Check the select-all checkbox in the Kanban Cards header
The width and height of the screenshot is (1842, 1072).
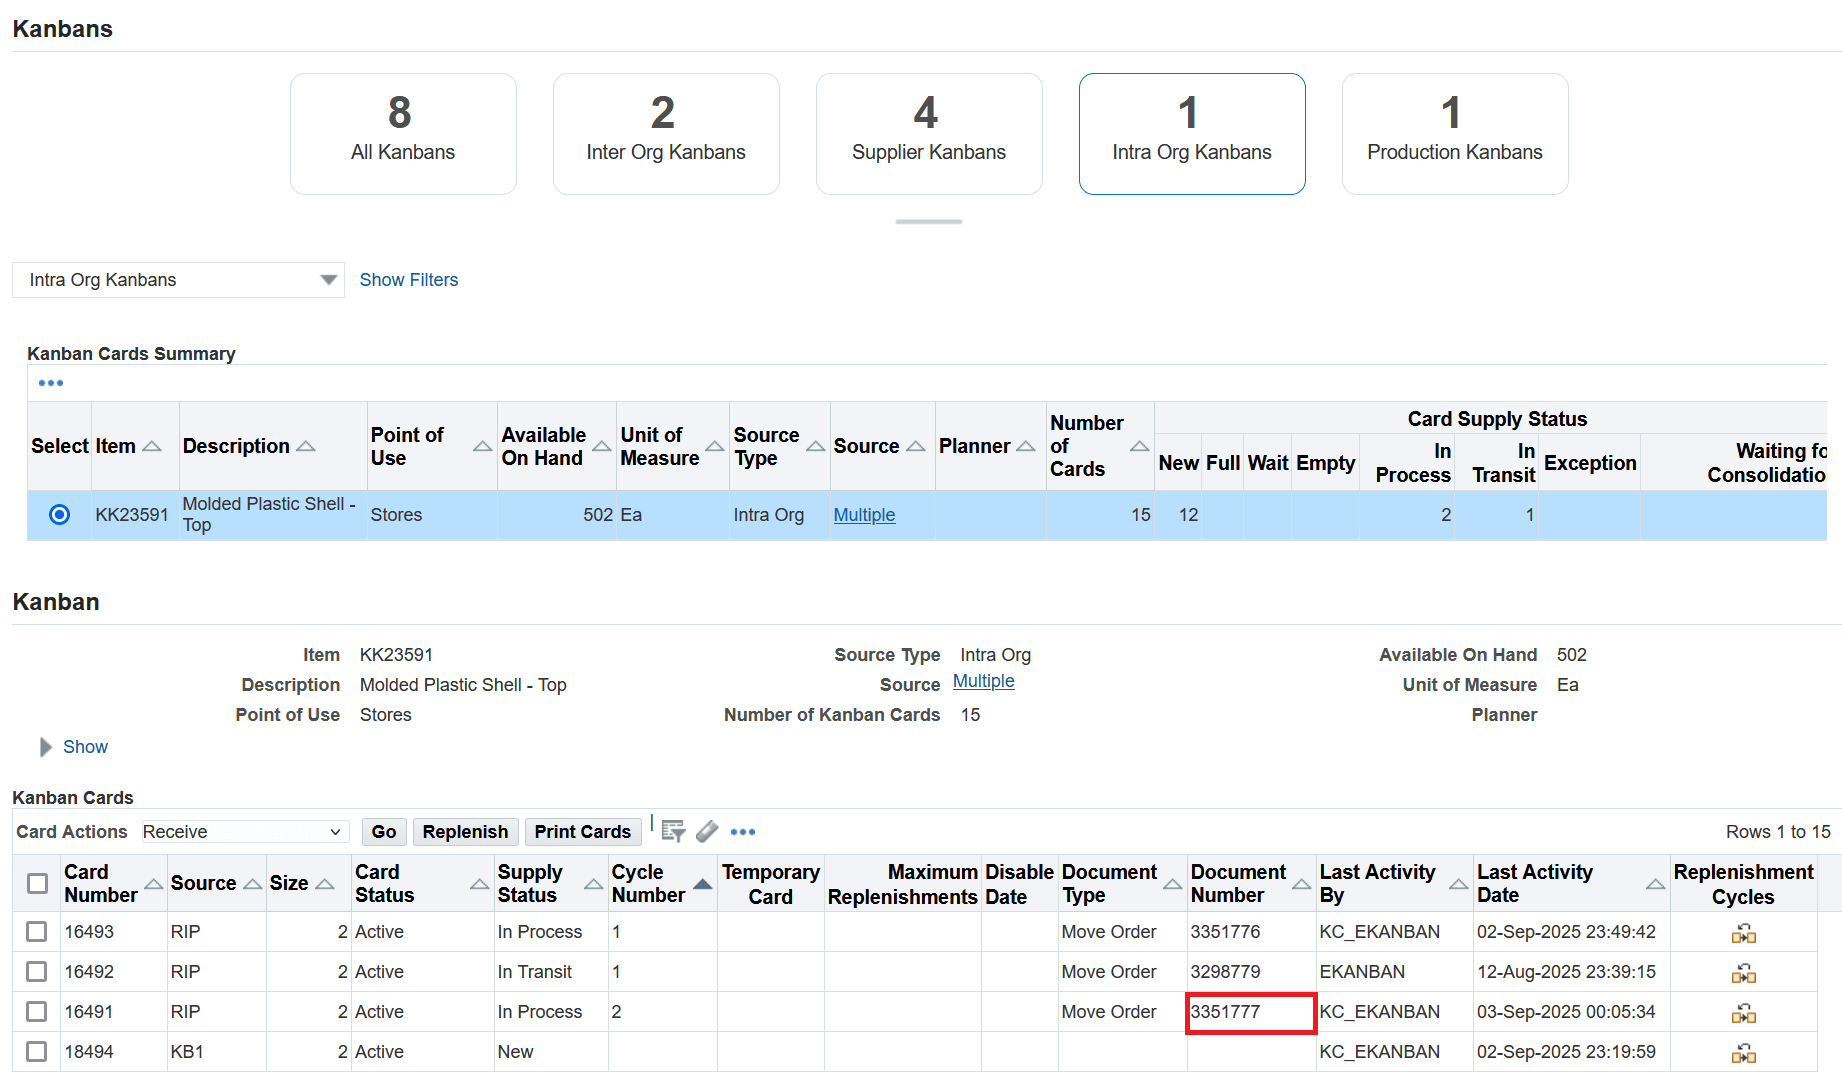click(x=36, y=884)
